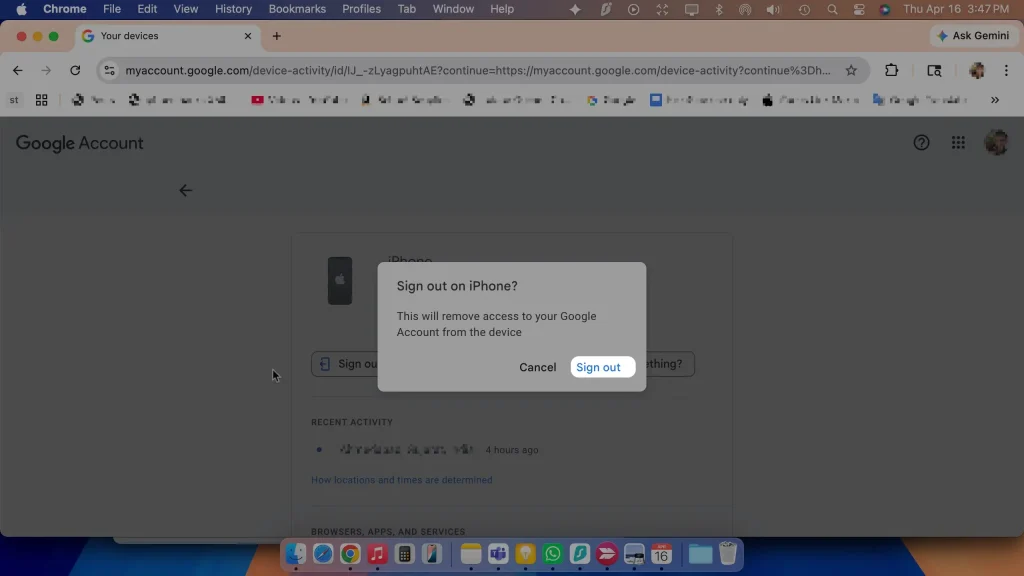Viewport: 1024px width, 576px height.
Task: Open the Apple menu
Action: point(22,9)
